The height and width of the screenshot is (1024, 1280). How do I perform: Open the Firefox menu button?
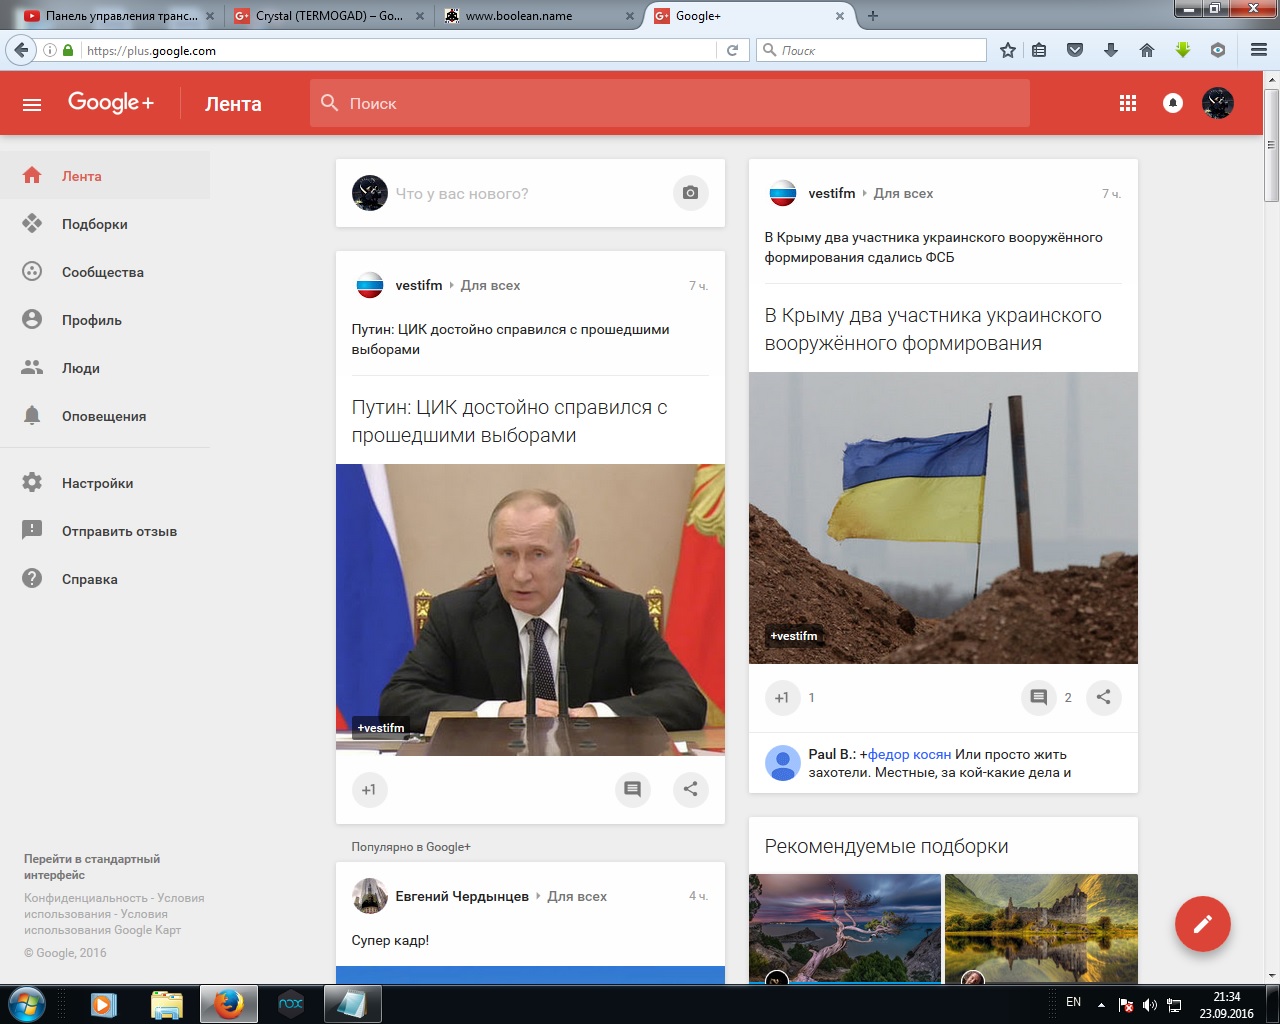pos(1258,50)
